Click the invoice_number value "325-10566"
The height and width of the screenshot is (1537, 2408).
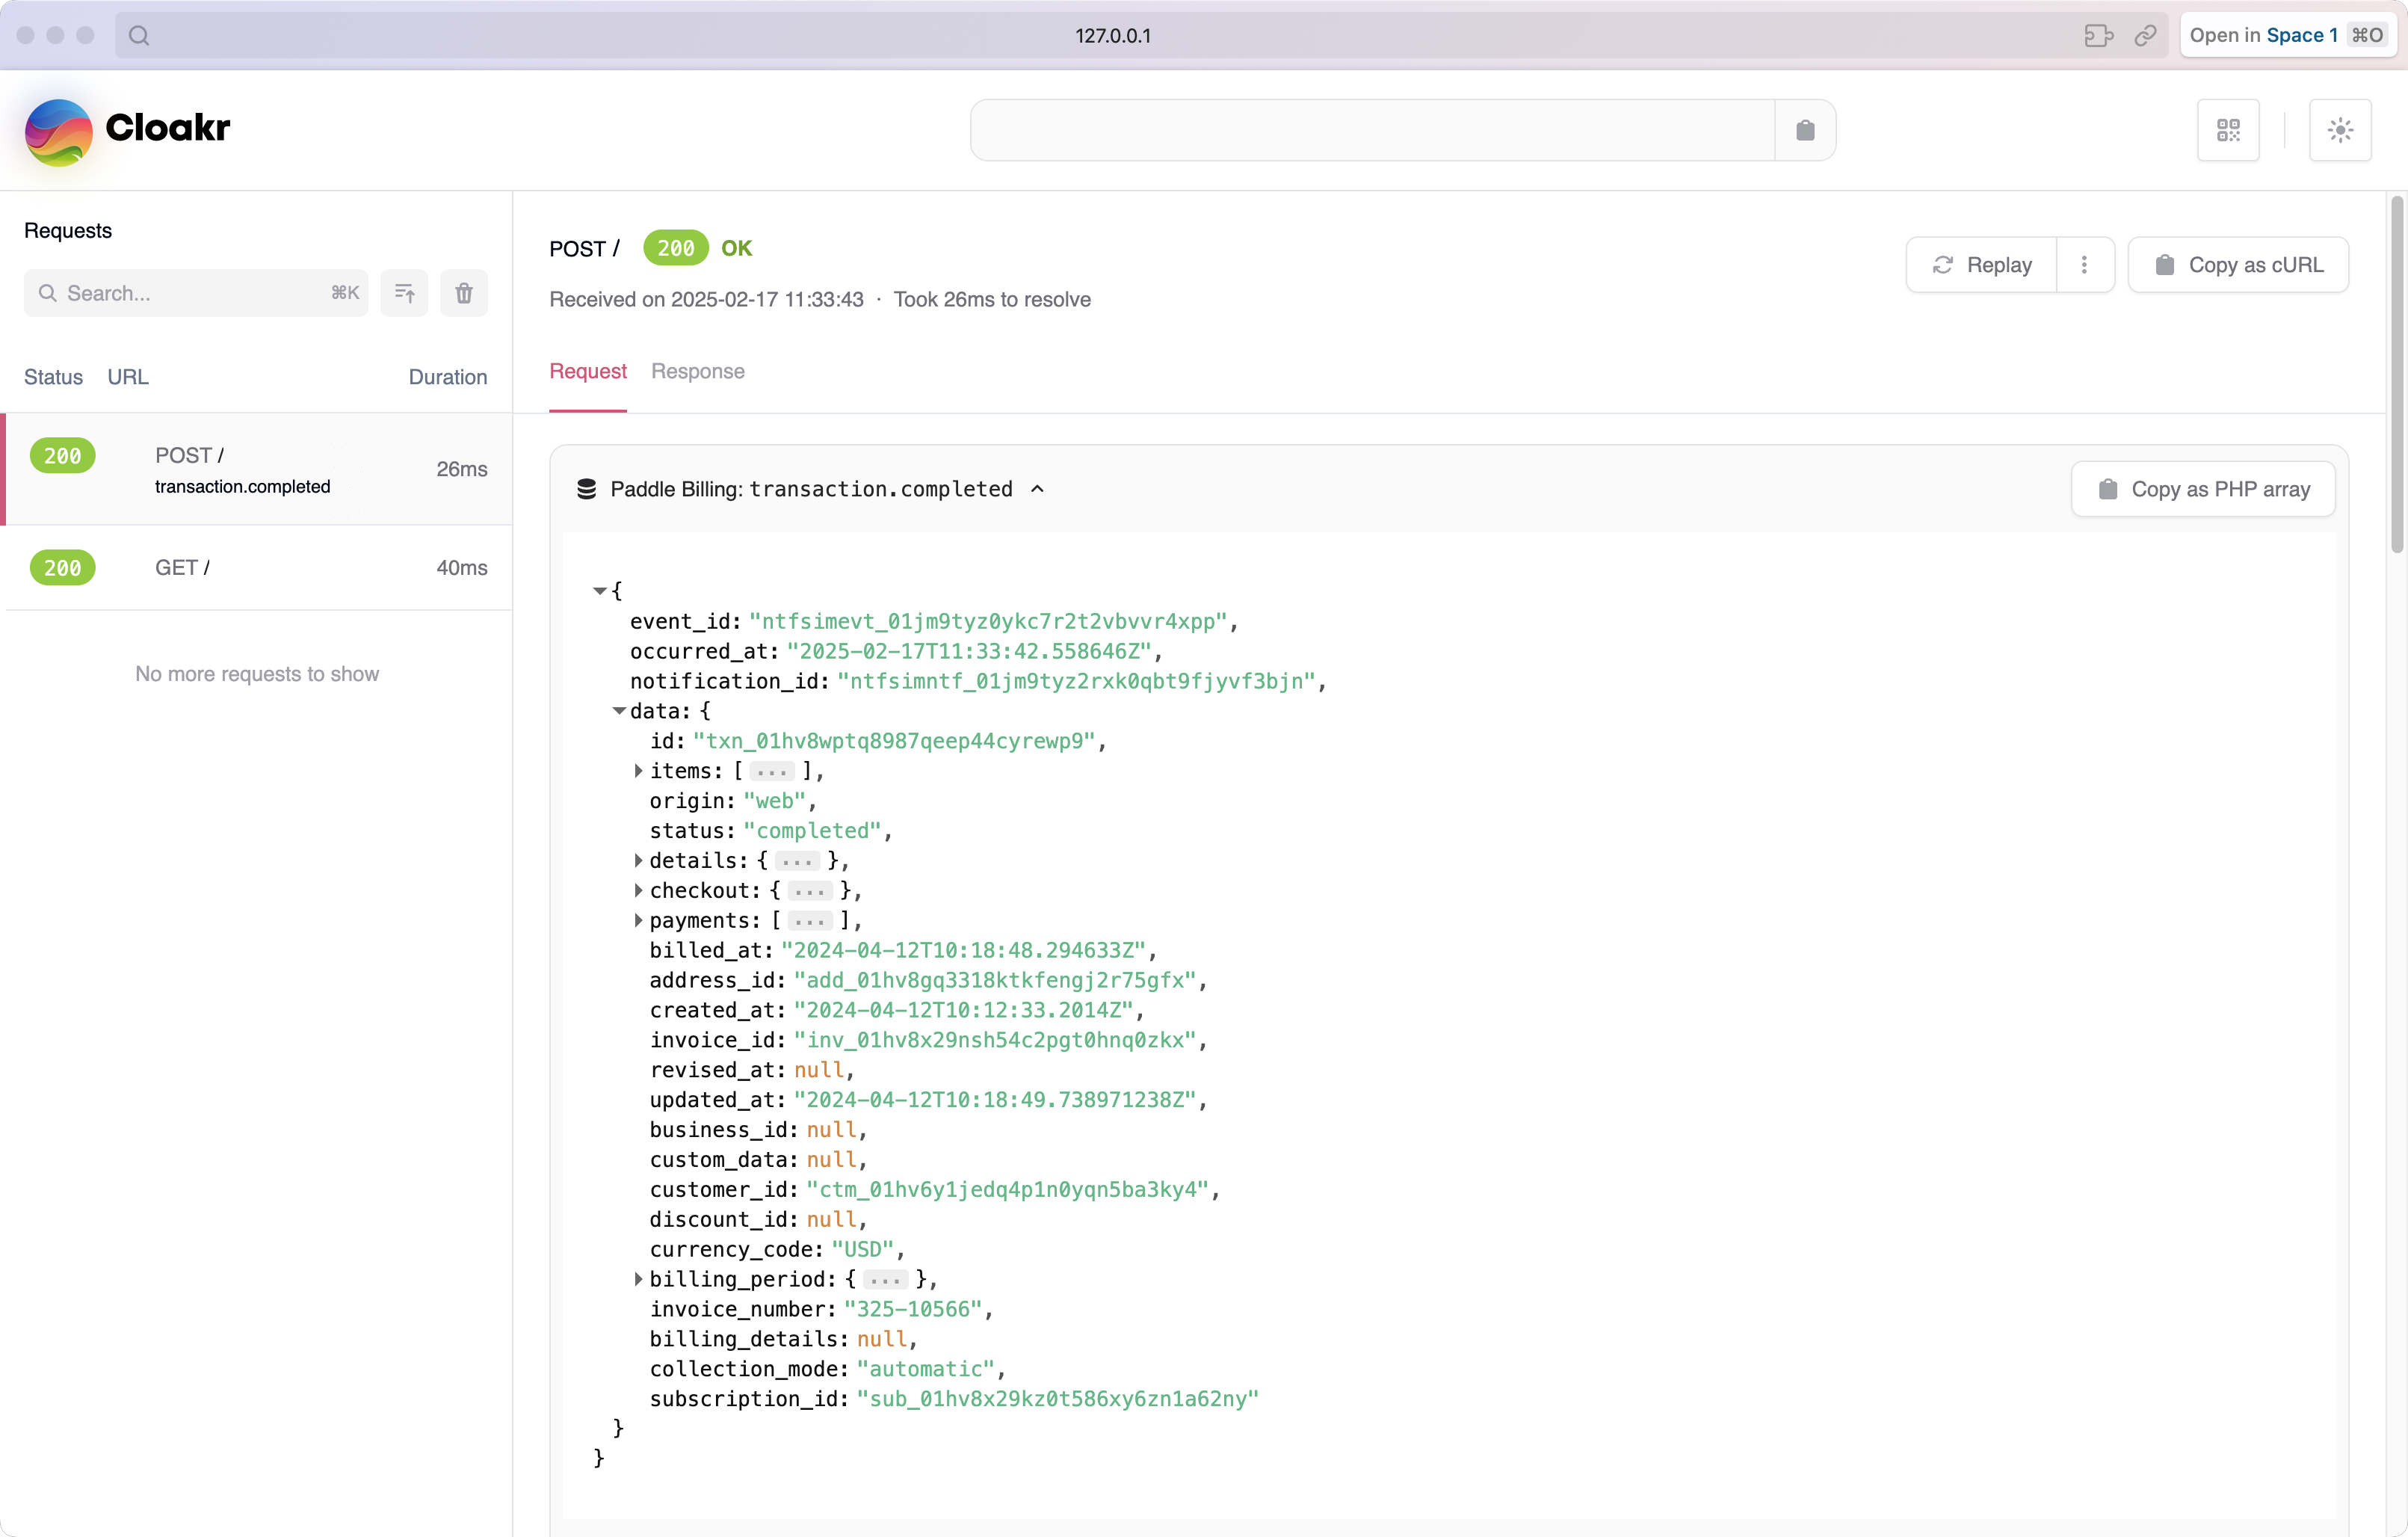pos(913,1310)
